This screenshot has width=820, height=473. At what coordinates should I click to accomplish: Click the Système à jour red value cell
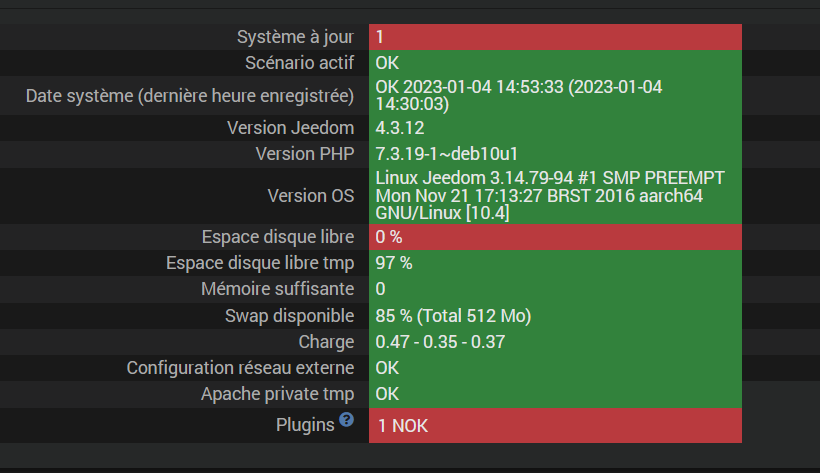pyautogui.click(x=555, y=37)
